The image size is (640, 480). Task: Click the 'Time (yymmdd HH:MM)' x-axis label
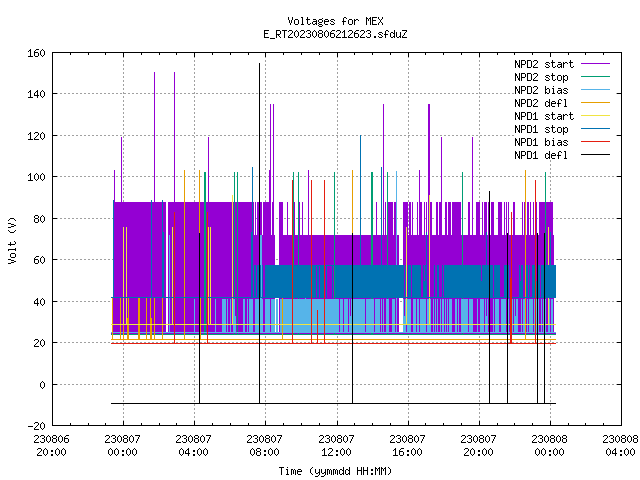[335, 471]
